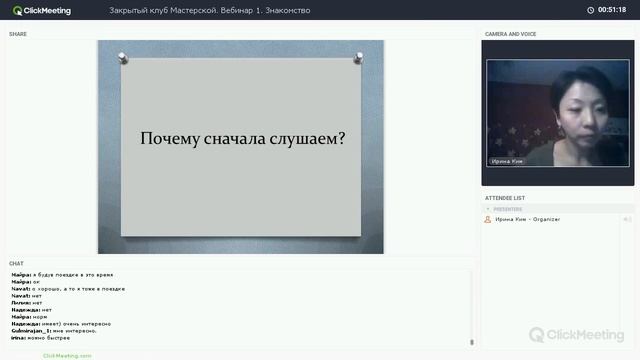Click the Майра chat message 'норм'
The width and height of the screenshot is (640, 360).
click(29, 317)
